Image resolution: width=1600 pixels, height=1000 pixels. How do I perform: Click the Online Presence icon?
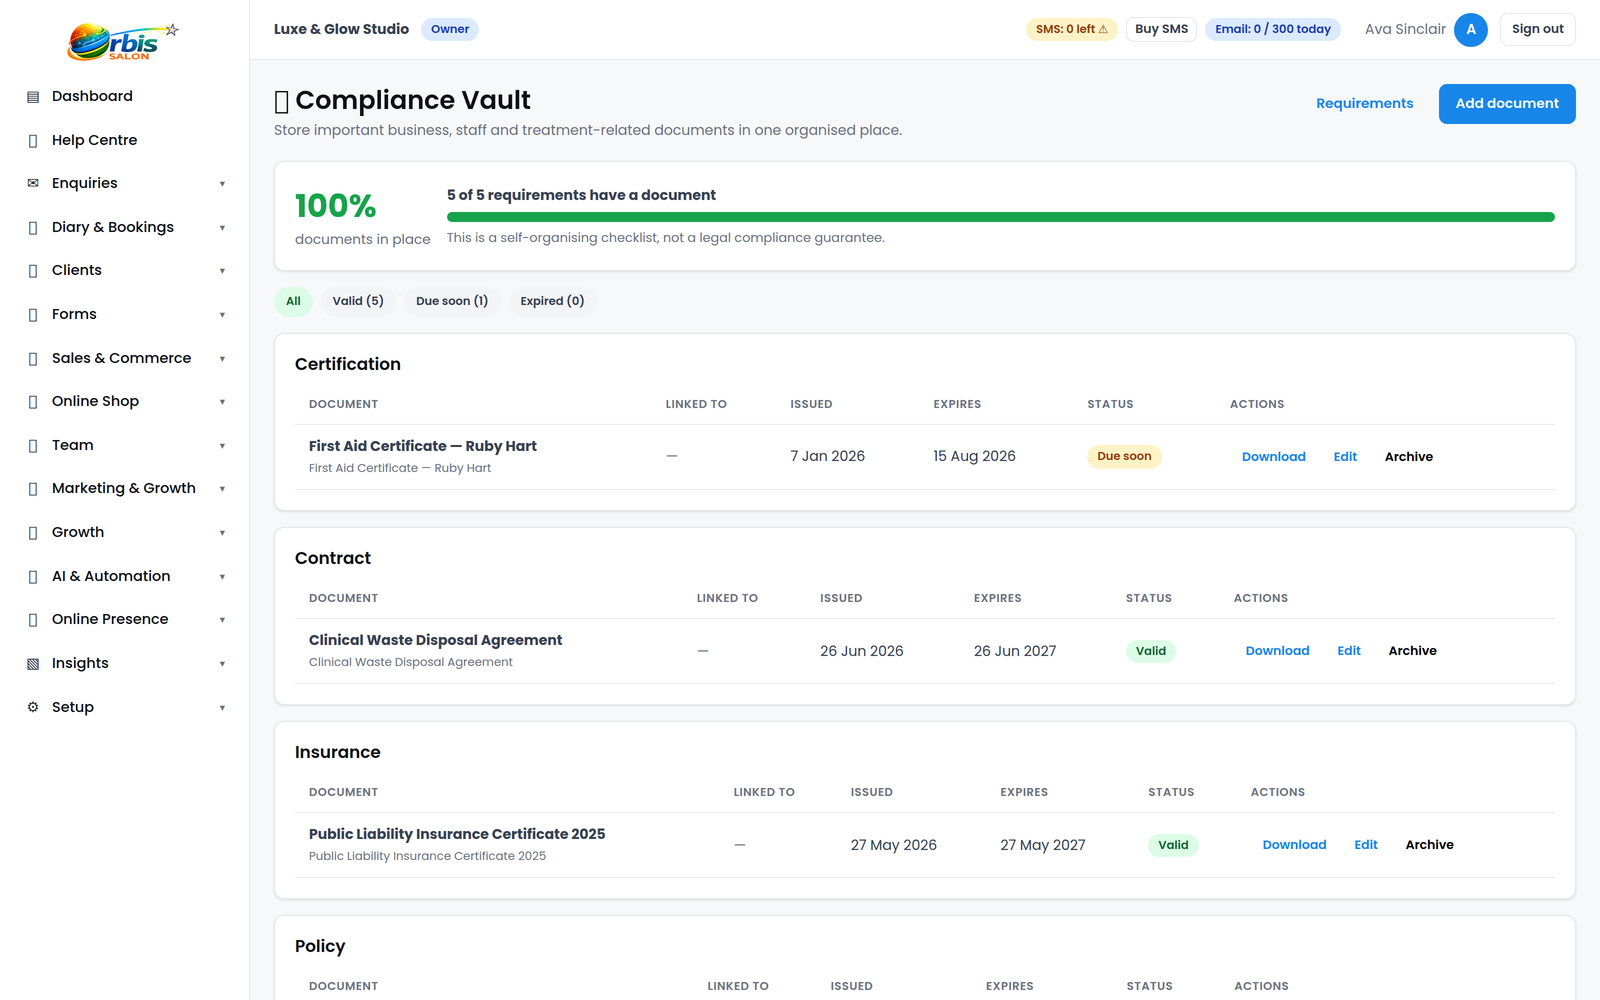pos(33,620)
